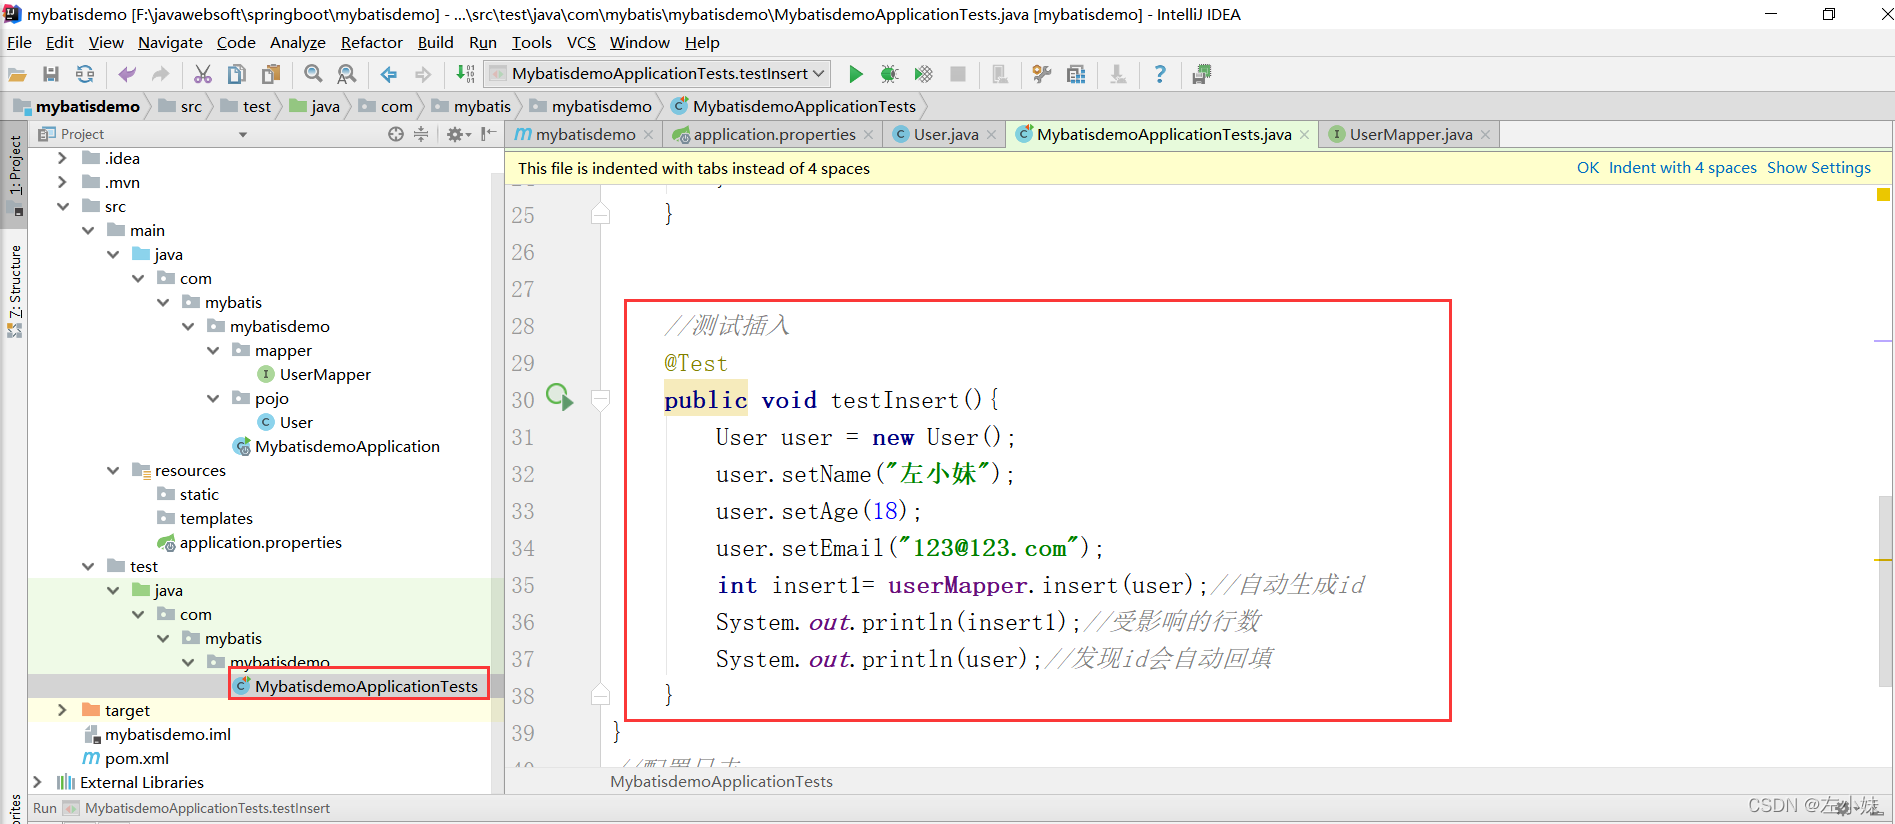Expand External Libraries
Image resolution: width=1895 pixels, height=824 pixels.
pos(37,782)
